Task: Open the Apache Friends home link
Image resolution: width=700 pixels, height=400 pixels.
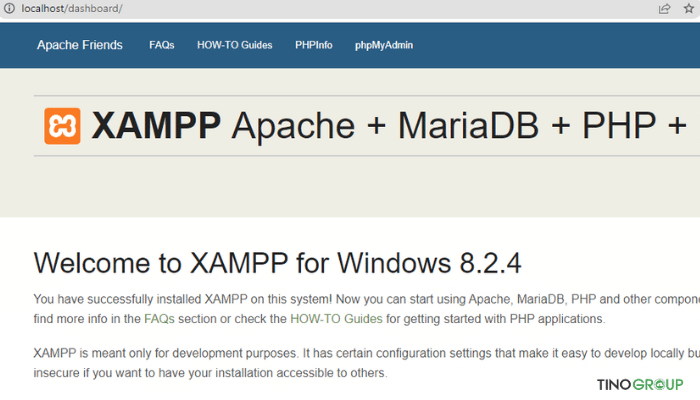Action: (79, 45)
